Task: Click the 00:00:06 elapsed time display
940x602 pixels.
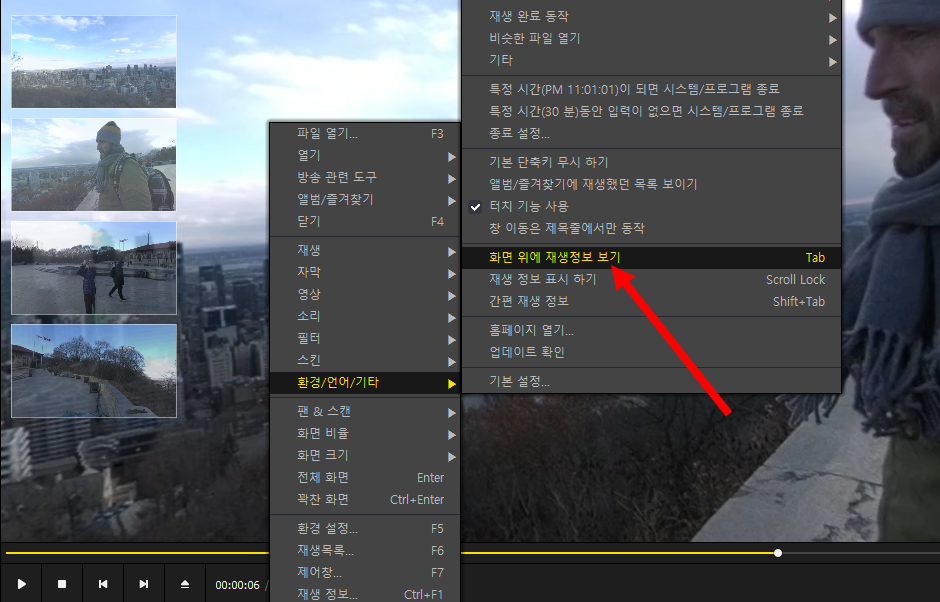Action: pyautogui.click(x=237, y=585)
